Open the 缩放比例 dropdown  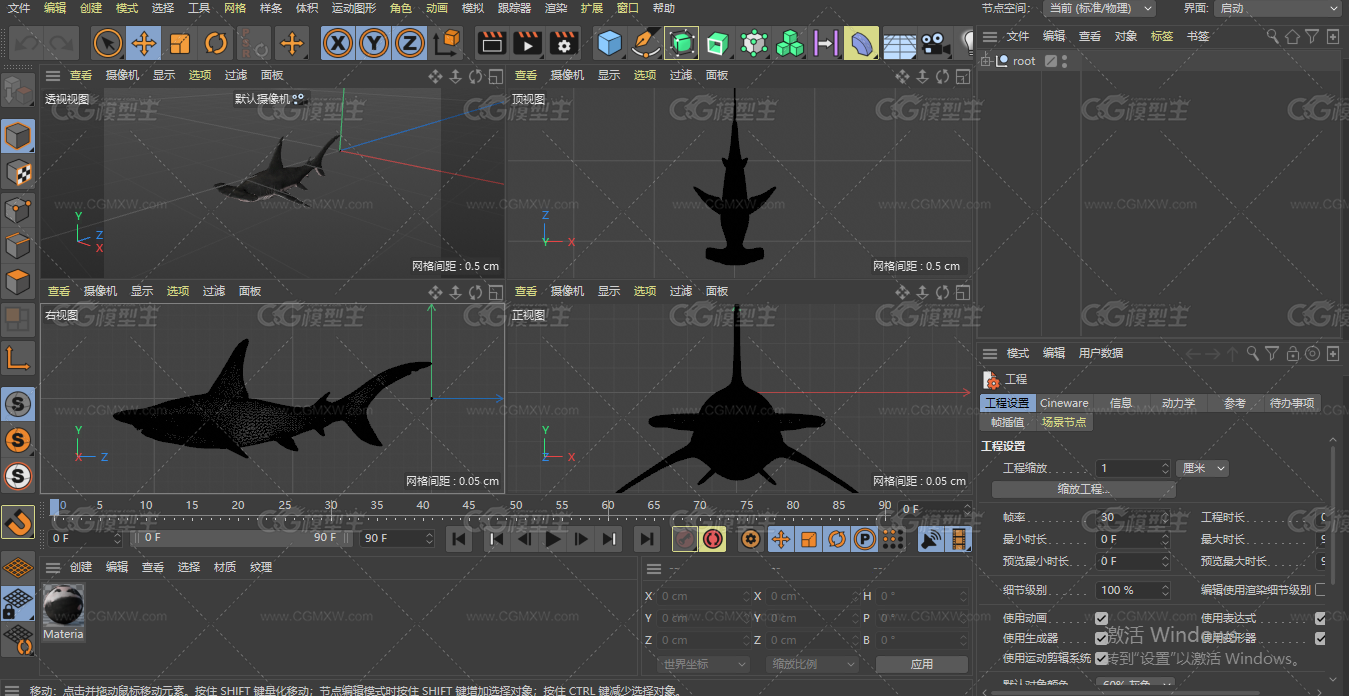(813, 664)
